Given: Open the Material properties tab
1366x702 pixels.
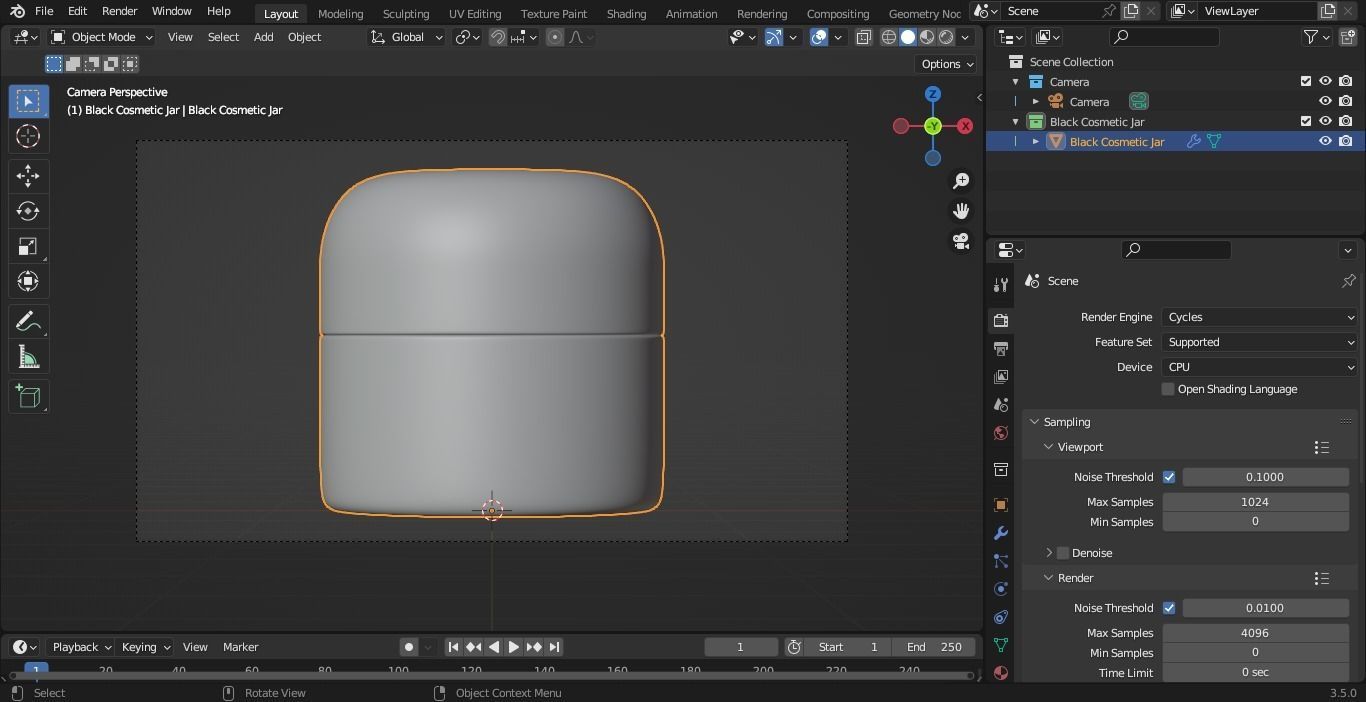Looking at the screenshot, I should coord(1001,673).
